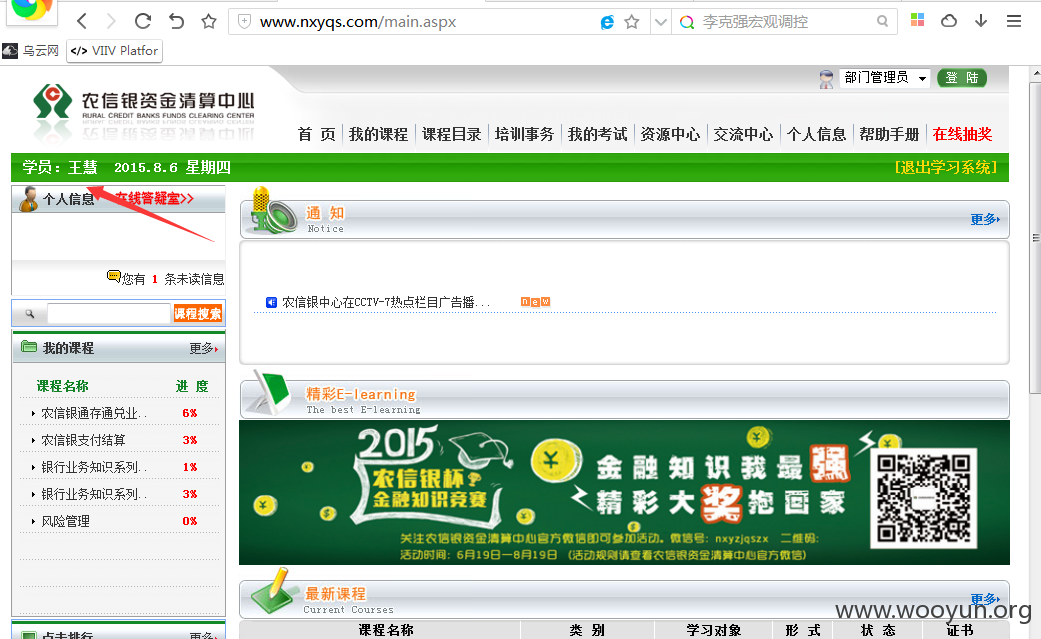Click the user avatar icon beside the role dropdown

826,79
